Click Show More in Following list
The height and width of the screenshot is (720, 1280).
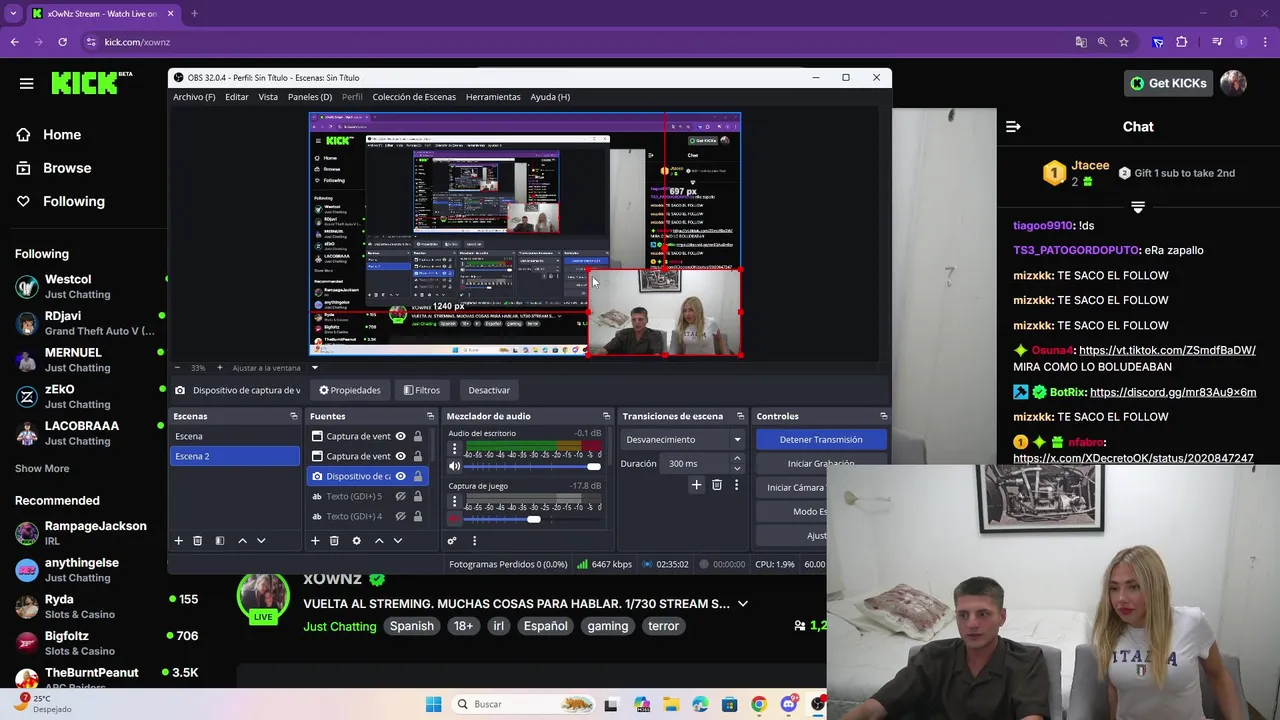point(42,468)
